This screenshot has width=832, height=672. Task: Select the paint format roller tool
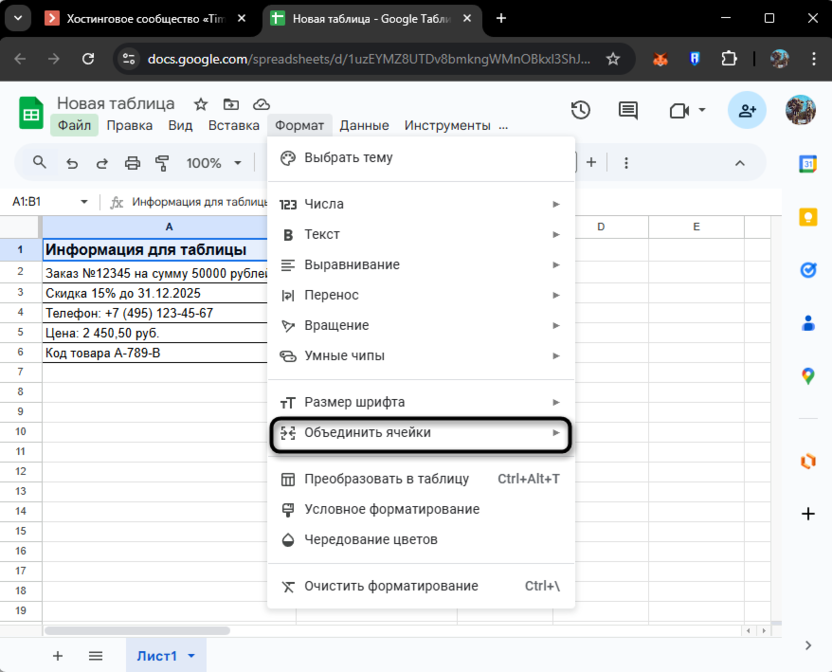pyautogui.click(x=162, y=163)
